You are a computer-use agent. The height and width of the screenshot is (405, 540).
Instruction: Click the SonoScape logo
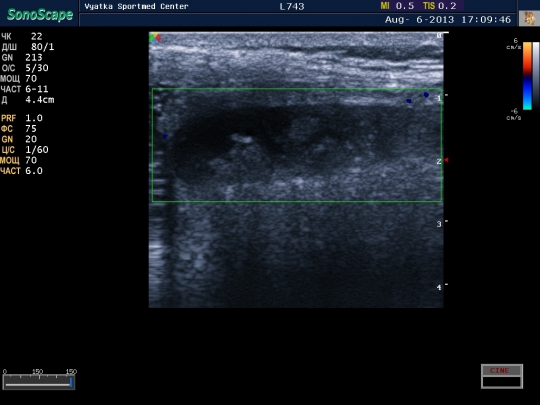40,14
